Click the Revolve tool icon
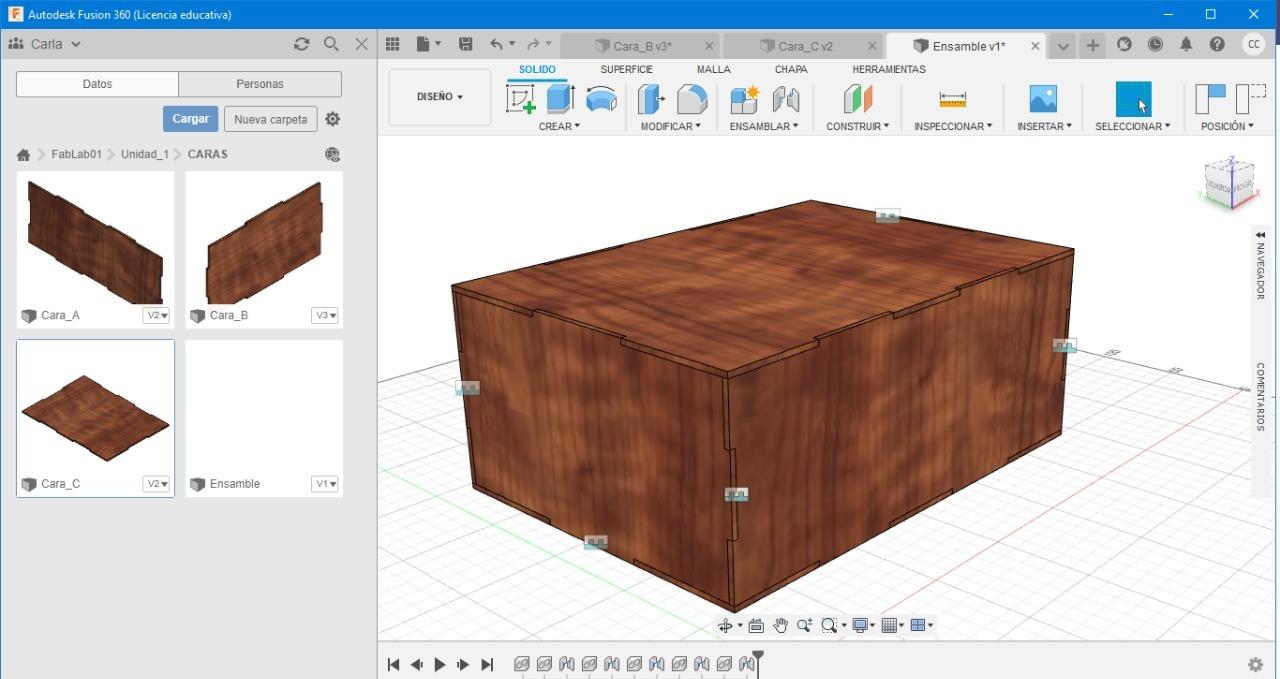 point(601,99)
